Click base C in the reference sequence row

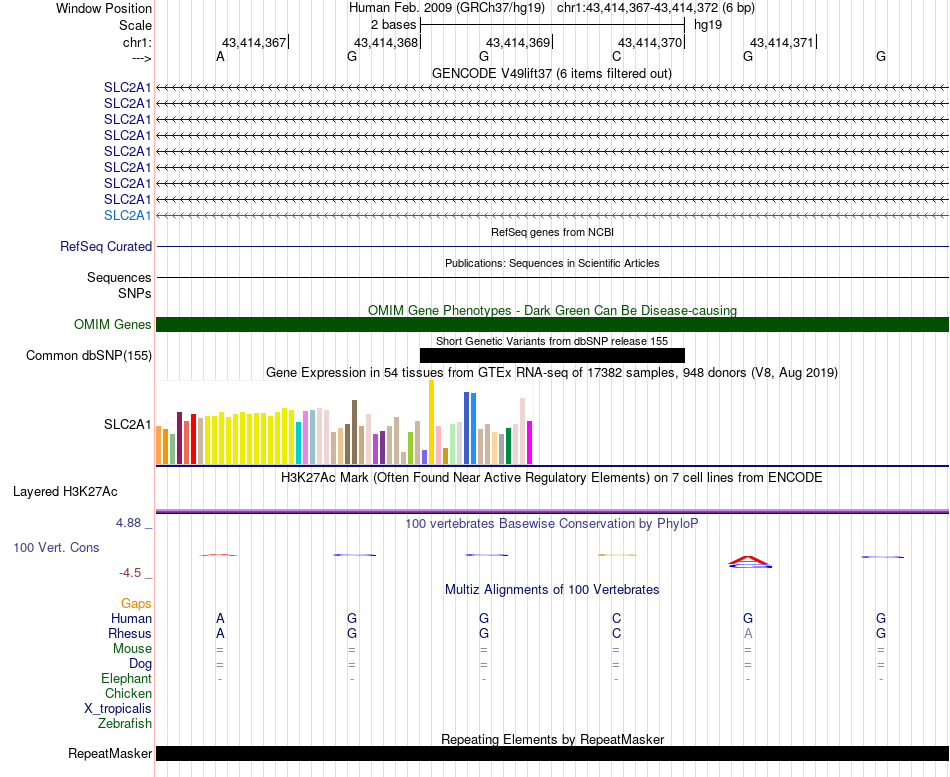(616, 56)
